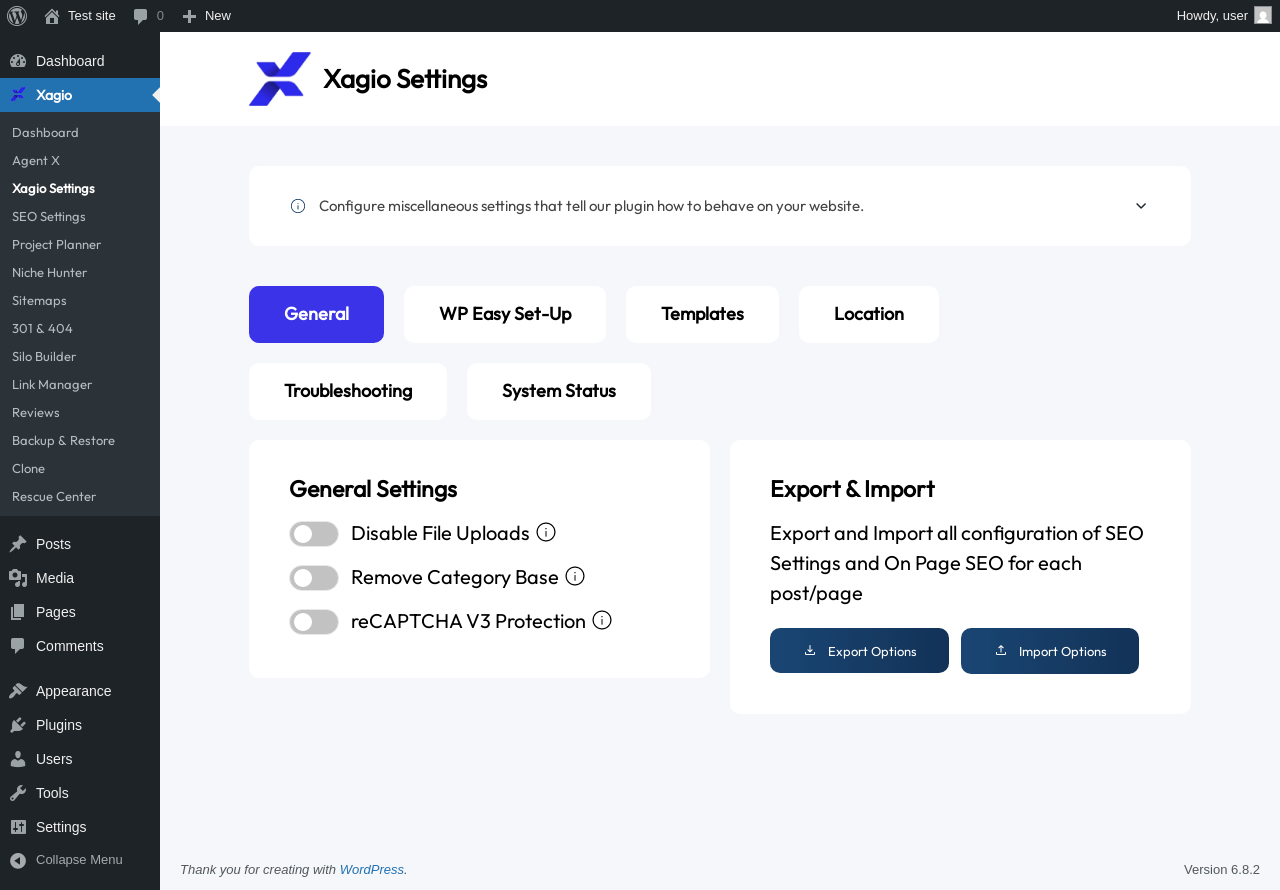This screenshot has width=1280, height=890.
Task: Click the Comments icon in sidebar
Action: point(18,646)
